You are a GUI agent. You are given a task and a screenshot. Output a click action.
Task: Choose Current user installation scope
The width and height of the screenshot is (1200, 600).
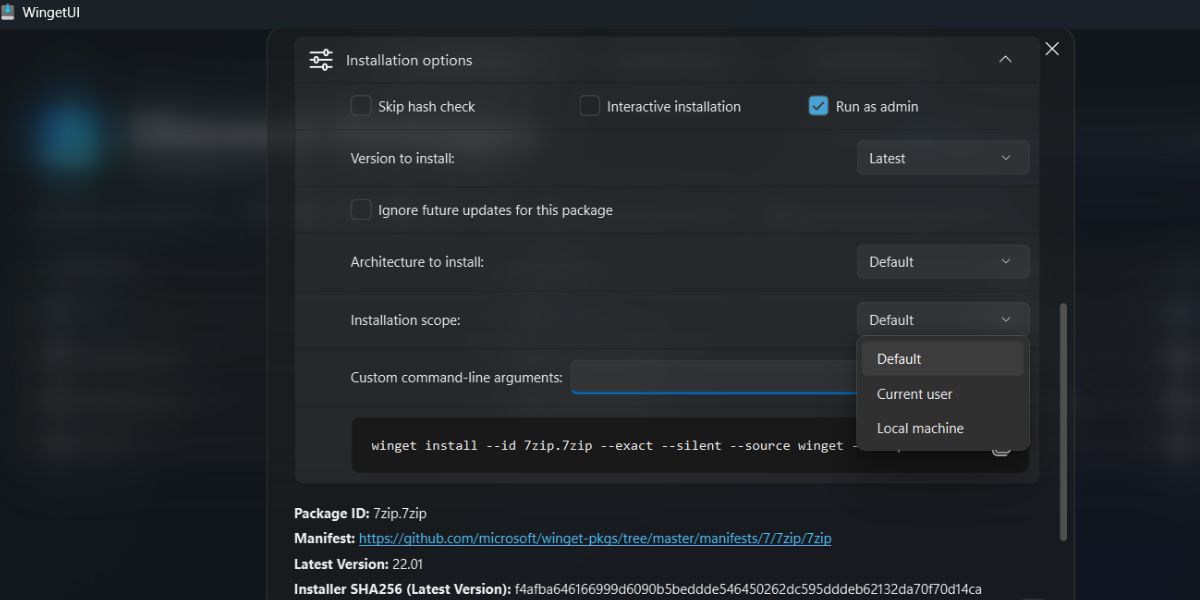(x=943, y=394)
